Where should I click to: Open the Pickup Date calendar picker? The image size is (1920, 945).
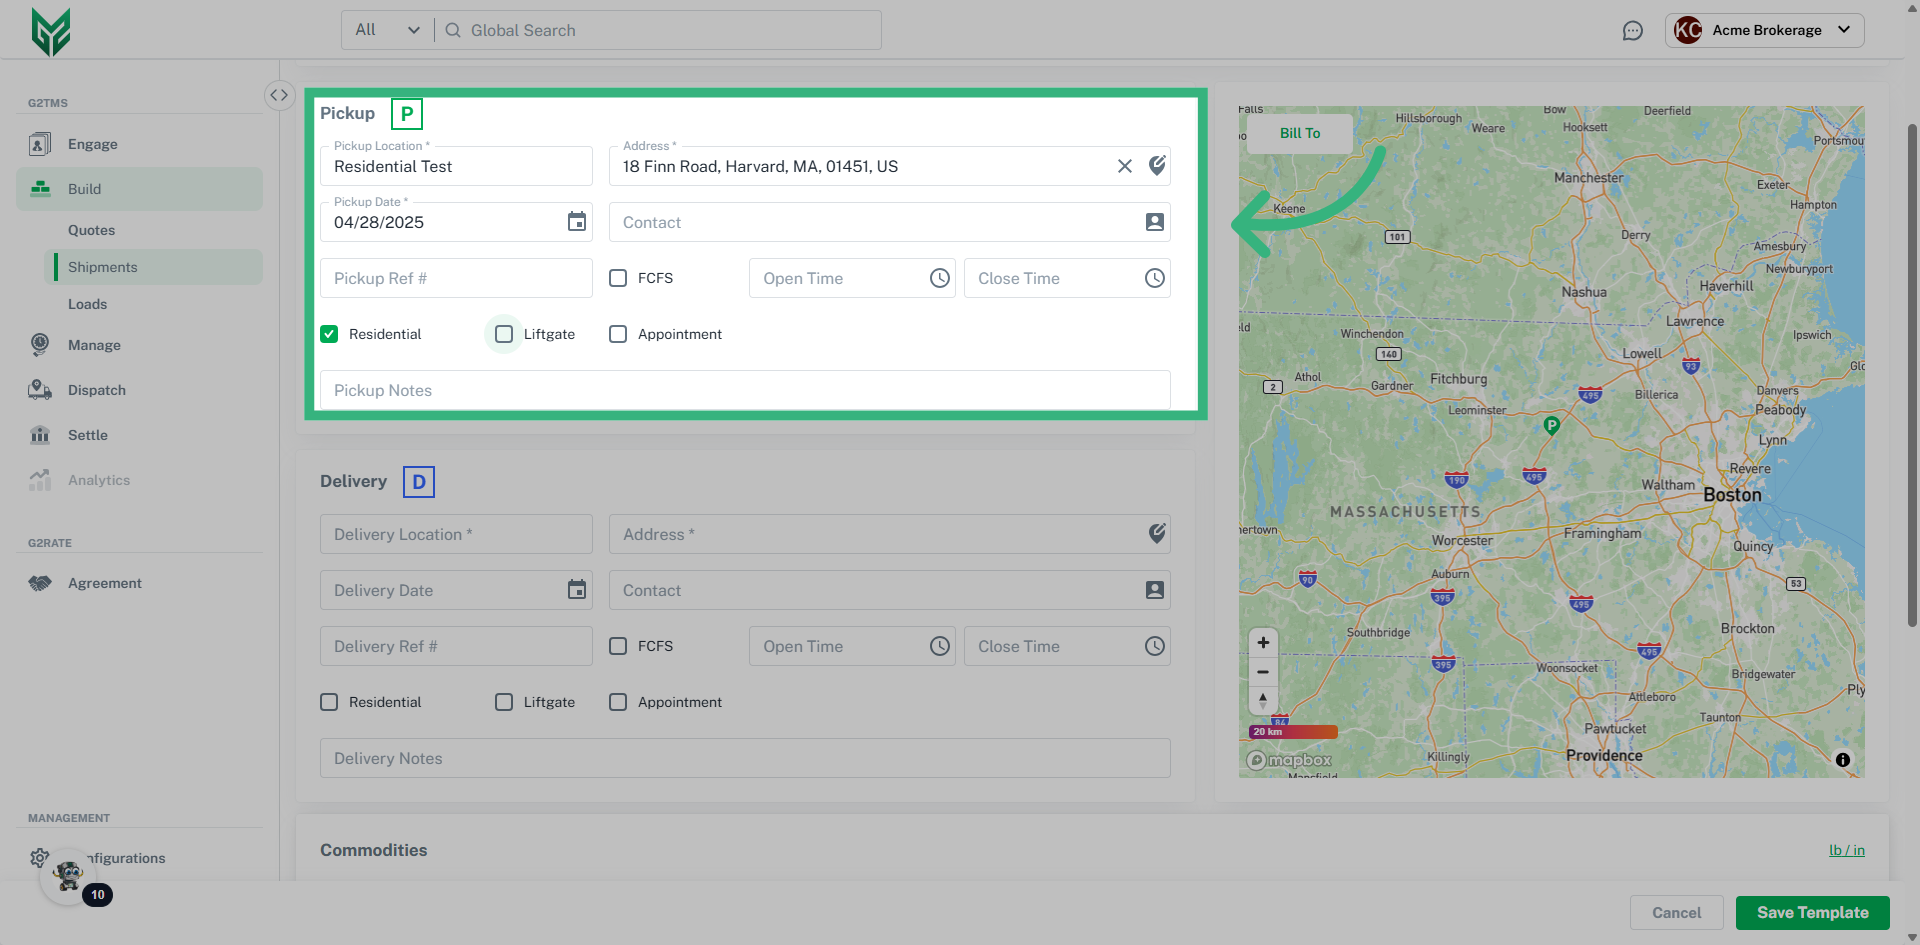pos(577,222)
